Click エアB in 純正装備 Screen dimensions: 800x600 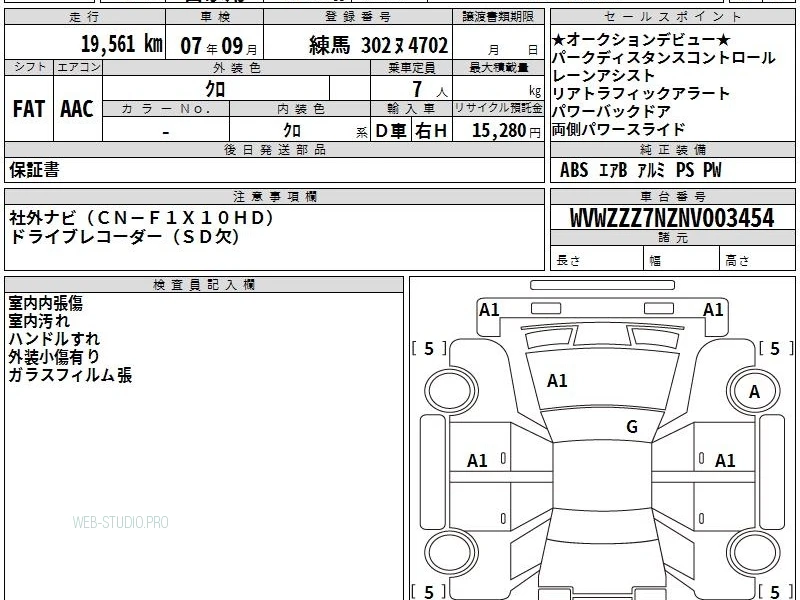click(613, 170)
